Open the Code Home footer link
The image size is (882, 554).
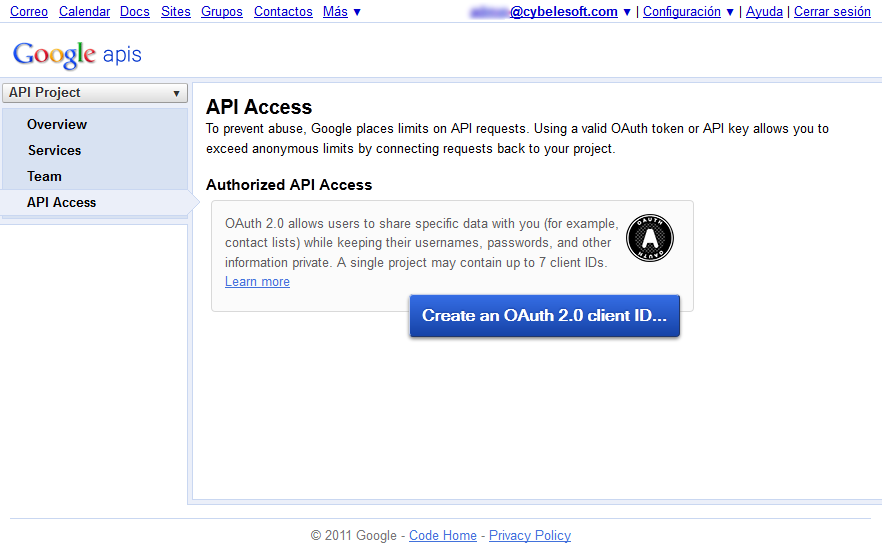click(443, 535)
